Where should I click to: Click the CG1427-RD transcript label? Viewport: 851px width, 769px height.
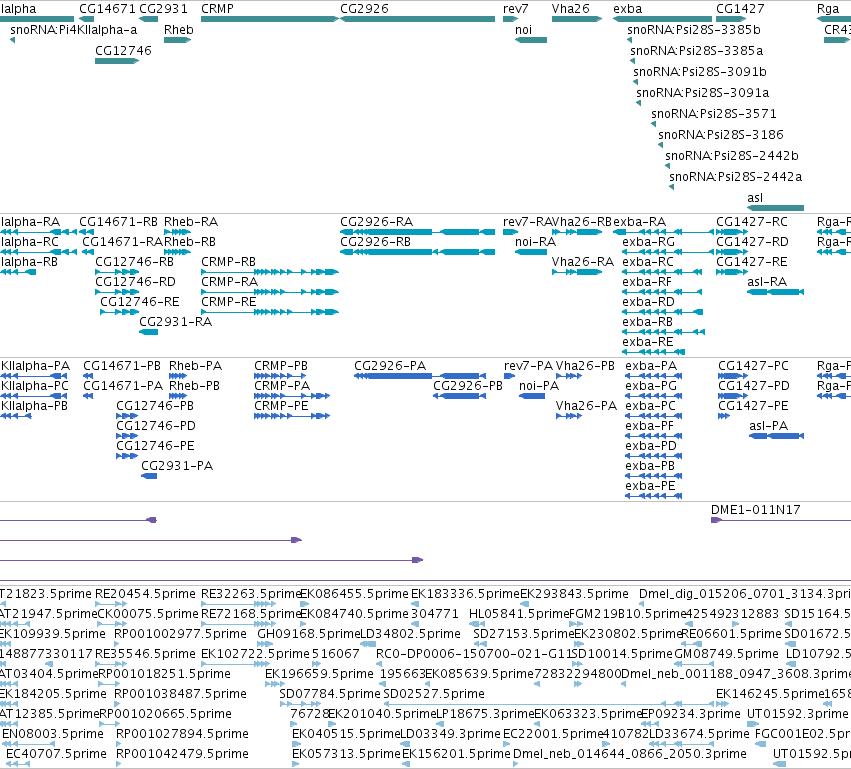pyautogui.click(x=752, y=241)
